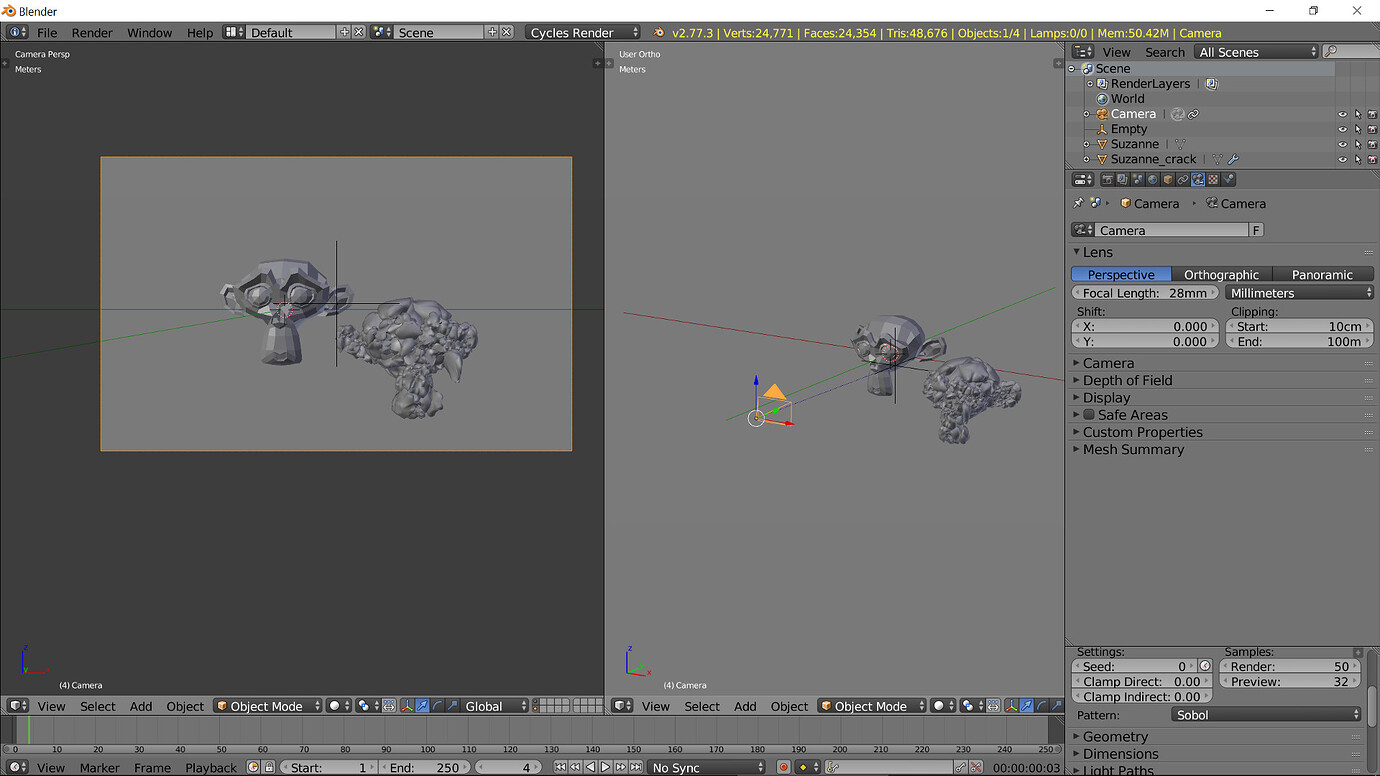The height and width of the screenshot is (776, 1380).
Task: Toggle the Blender info editor type icon
Action: click(16, 32)
